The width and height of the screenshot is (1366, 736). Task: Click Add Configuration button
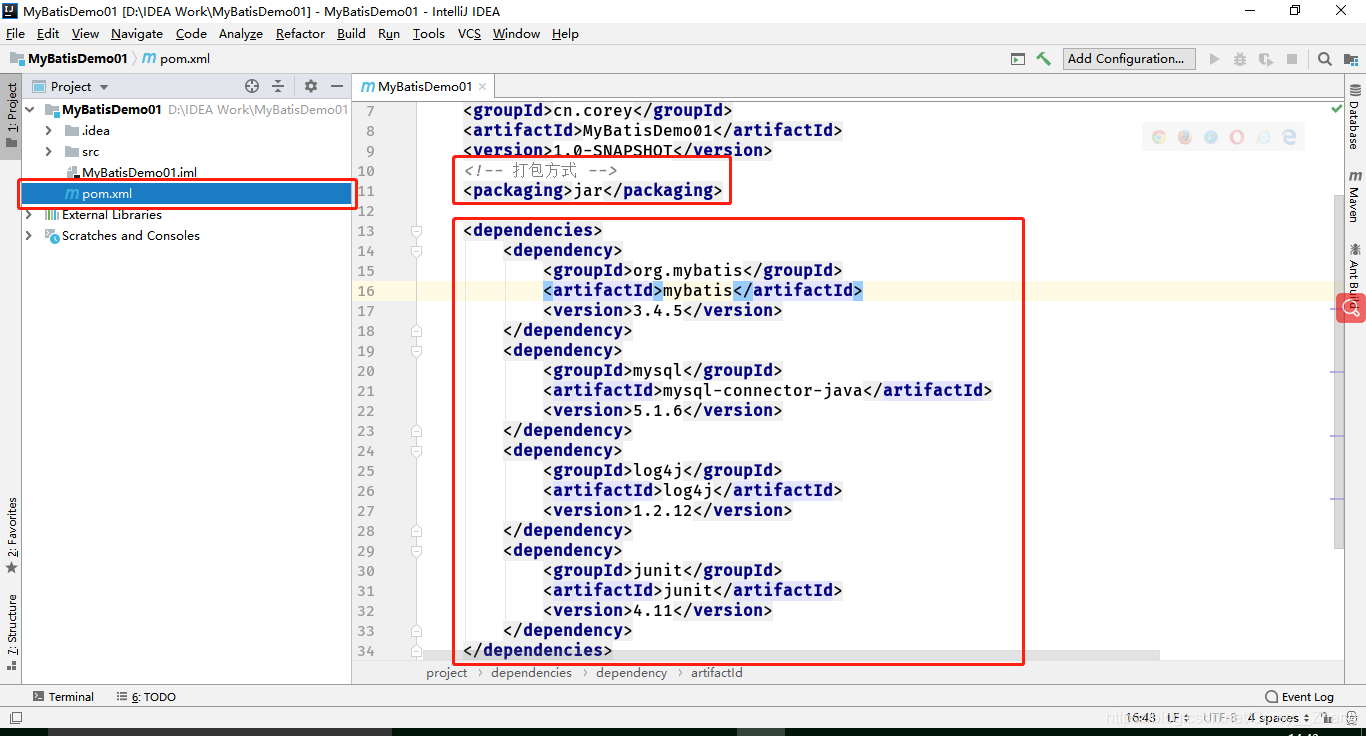coord(1129,59)
